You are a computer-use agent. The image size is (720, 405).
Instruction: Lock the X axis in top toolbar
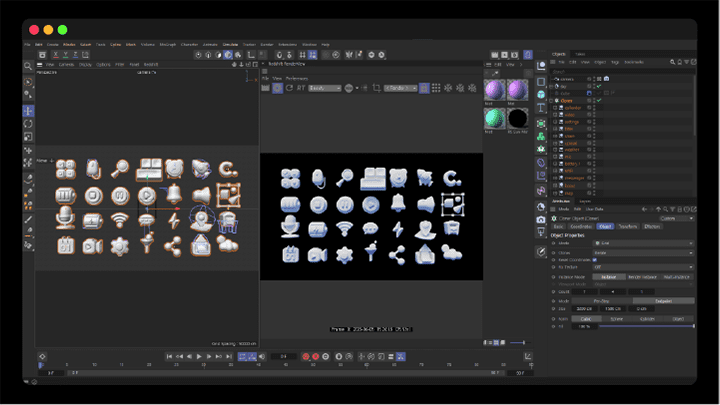[56, 55]
